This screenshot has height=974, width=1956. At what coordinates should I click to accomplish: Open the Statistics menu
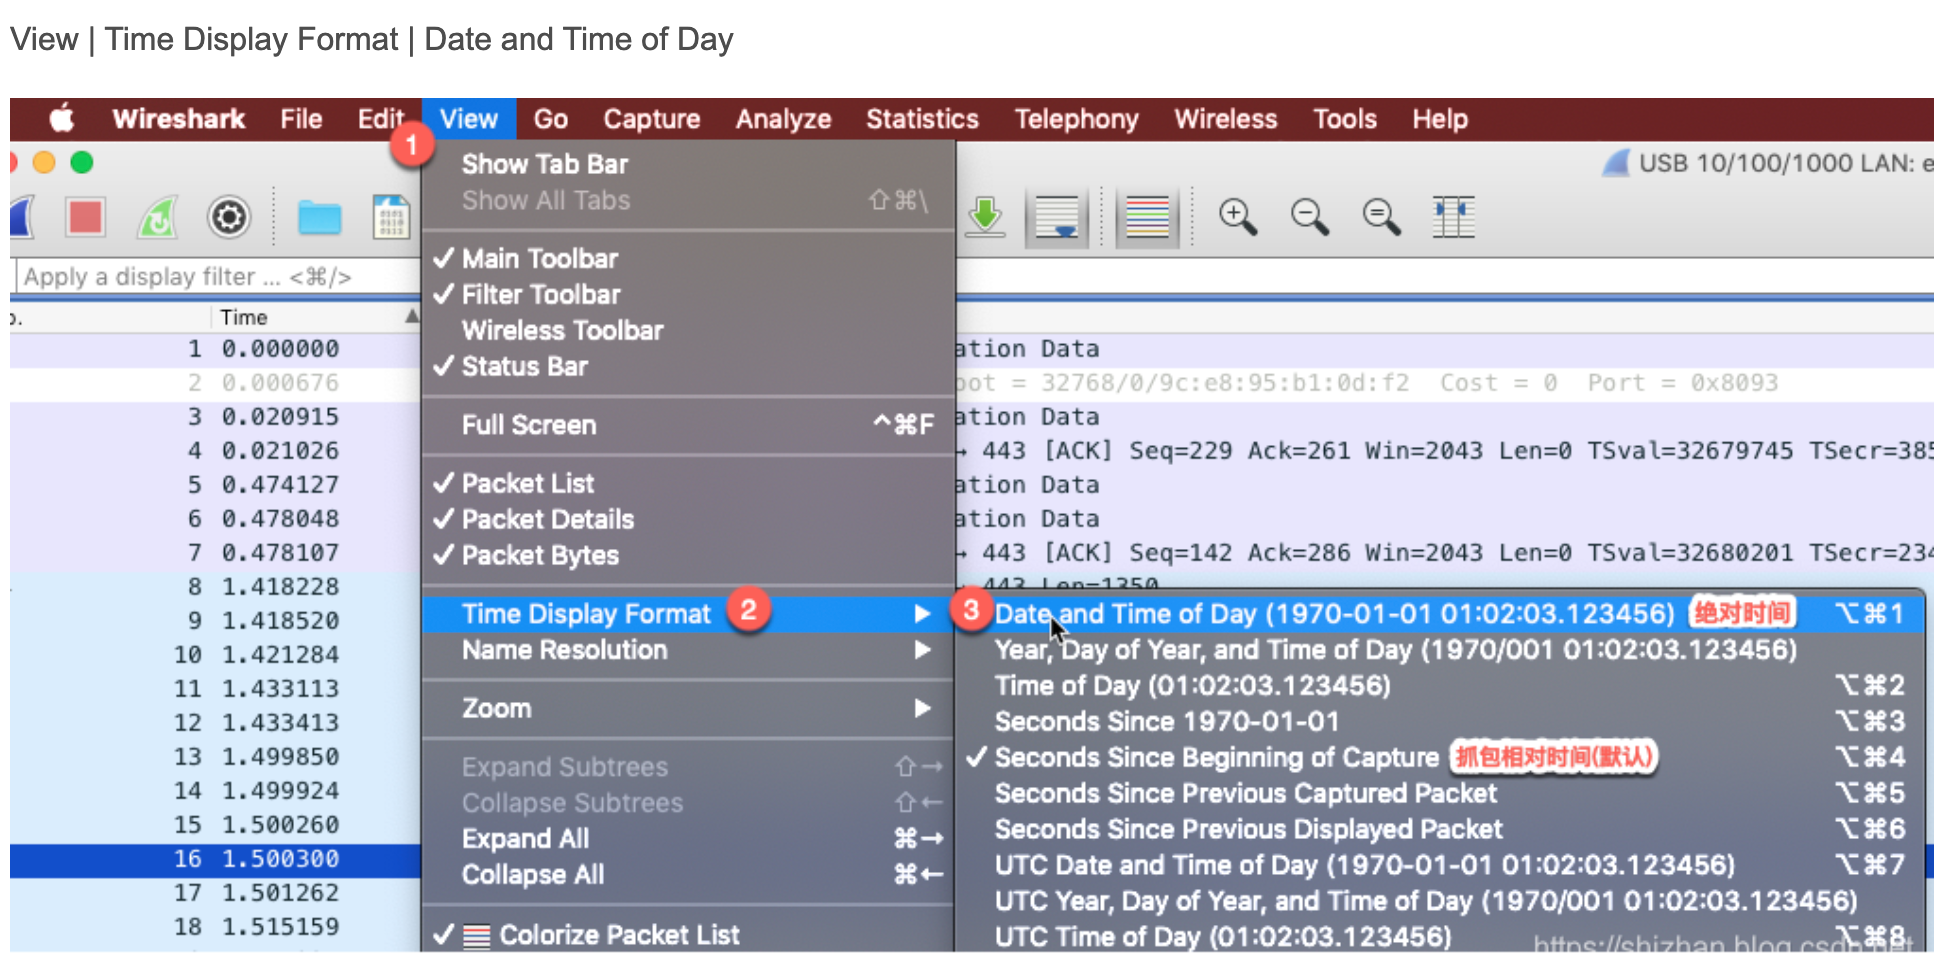click(x=922, y=119)
